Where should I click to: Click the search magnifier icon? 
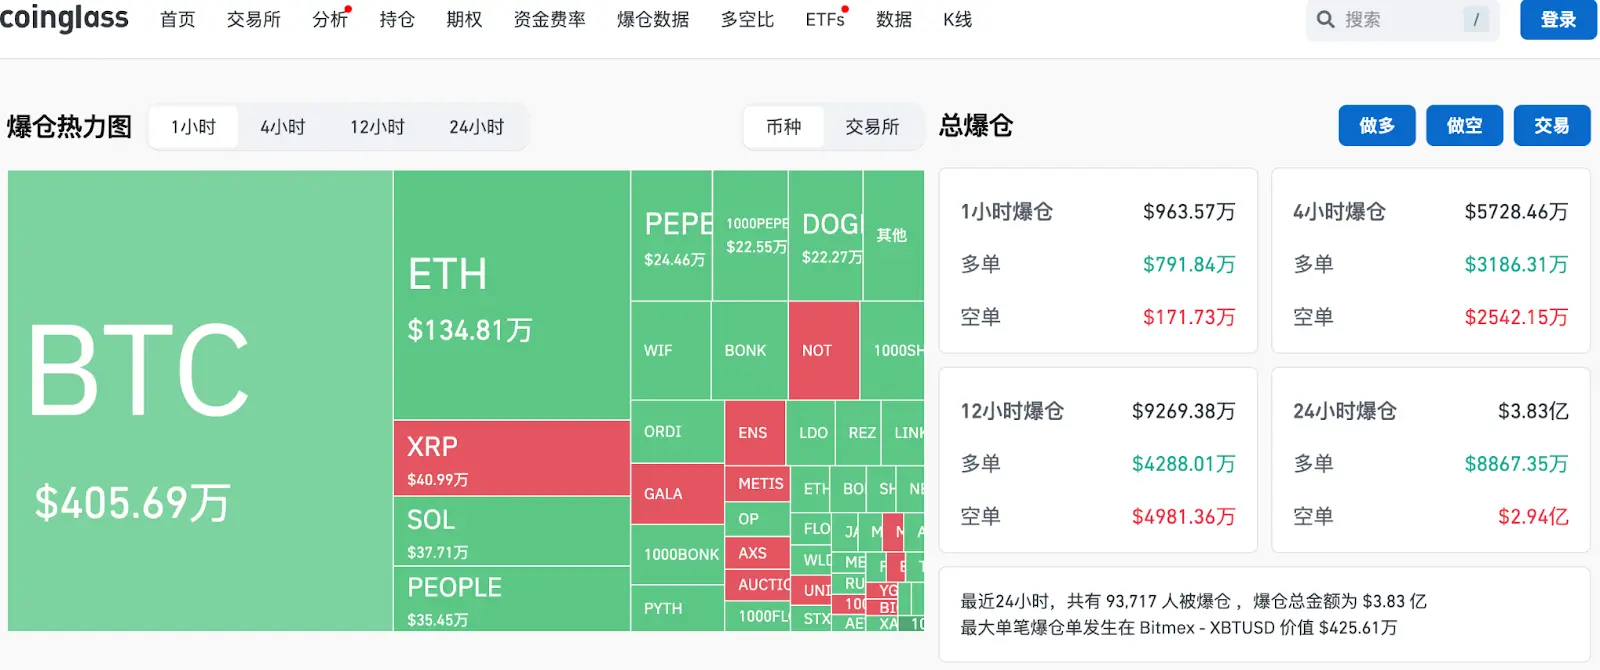point(1326,18)
